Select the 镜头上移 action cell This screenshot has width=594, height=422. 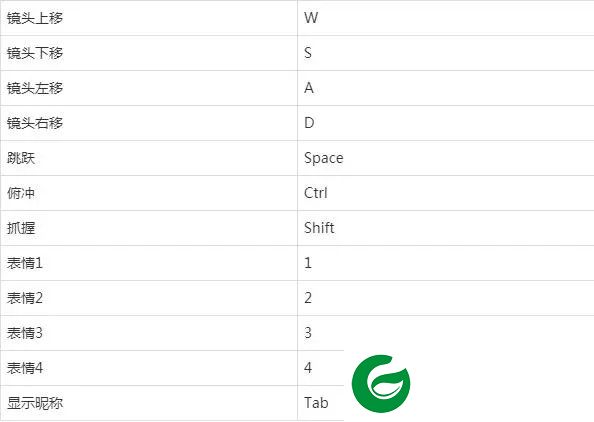pyautogui.click(x=148, y=18)
